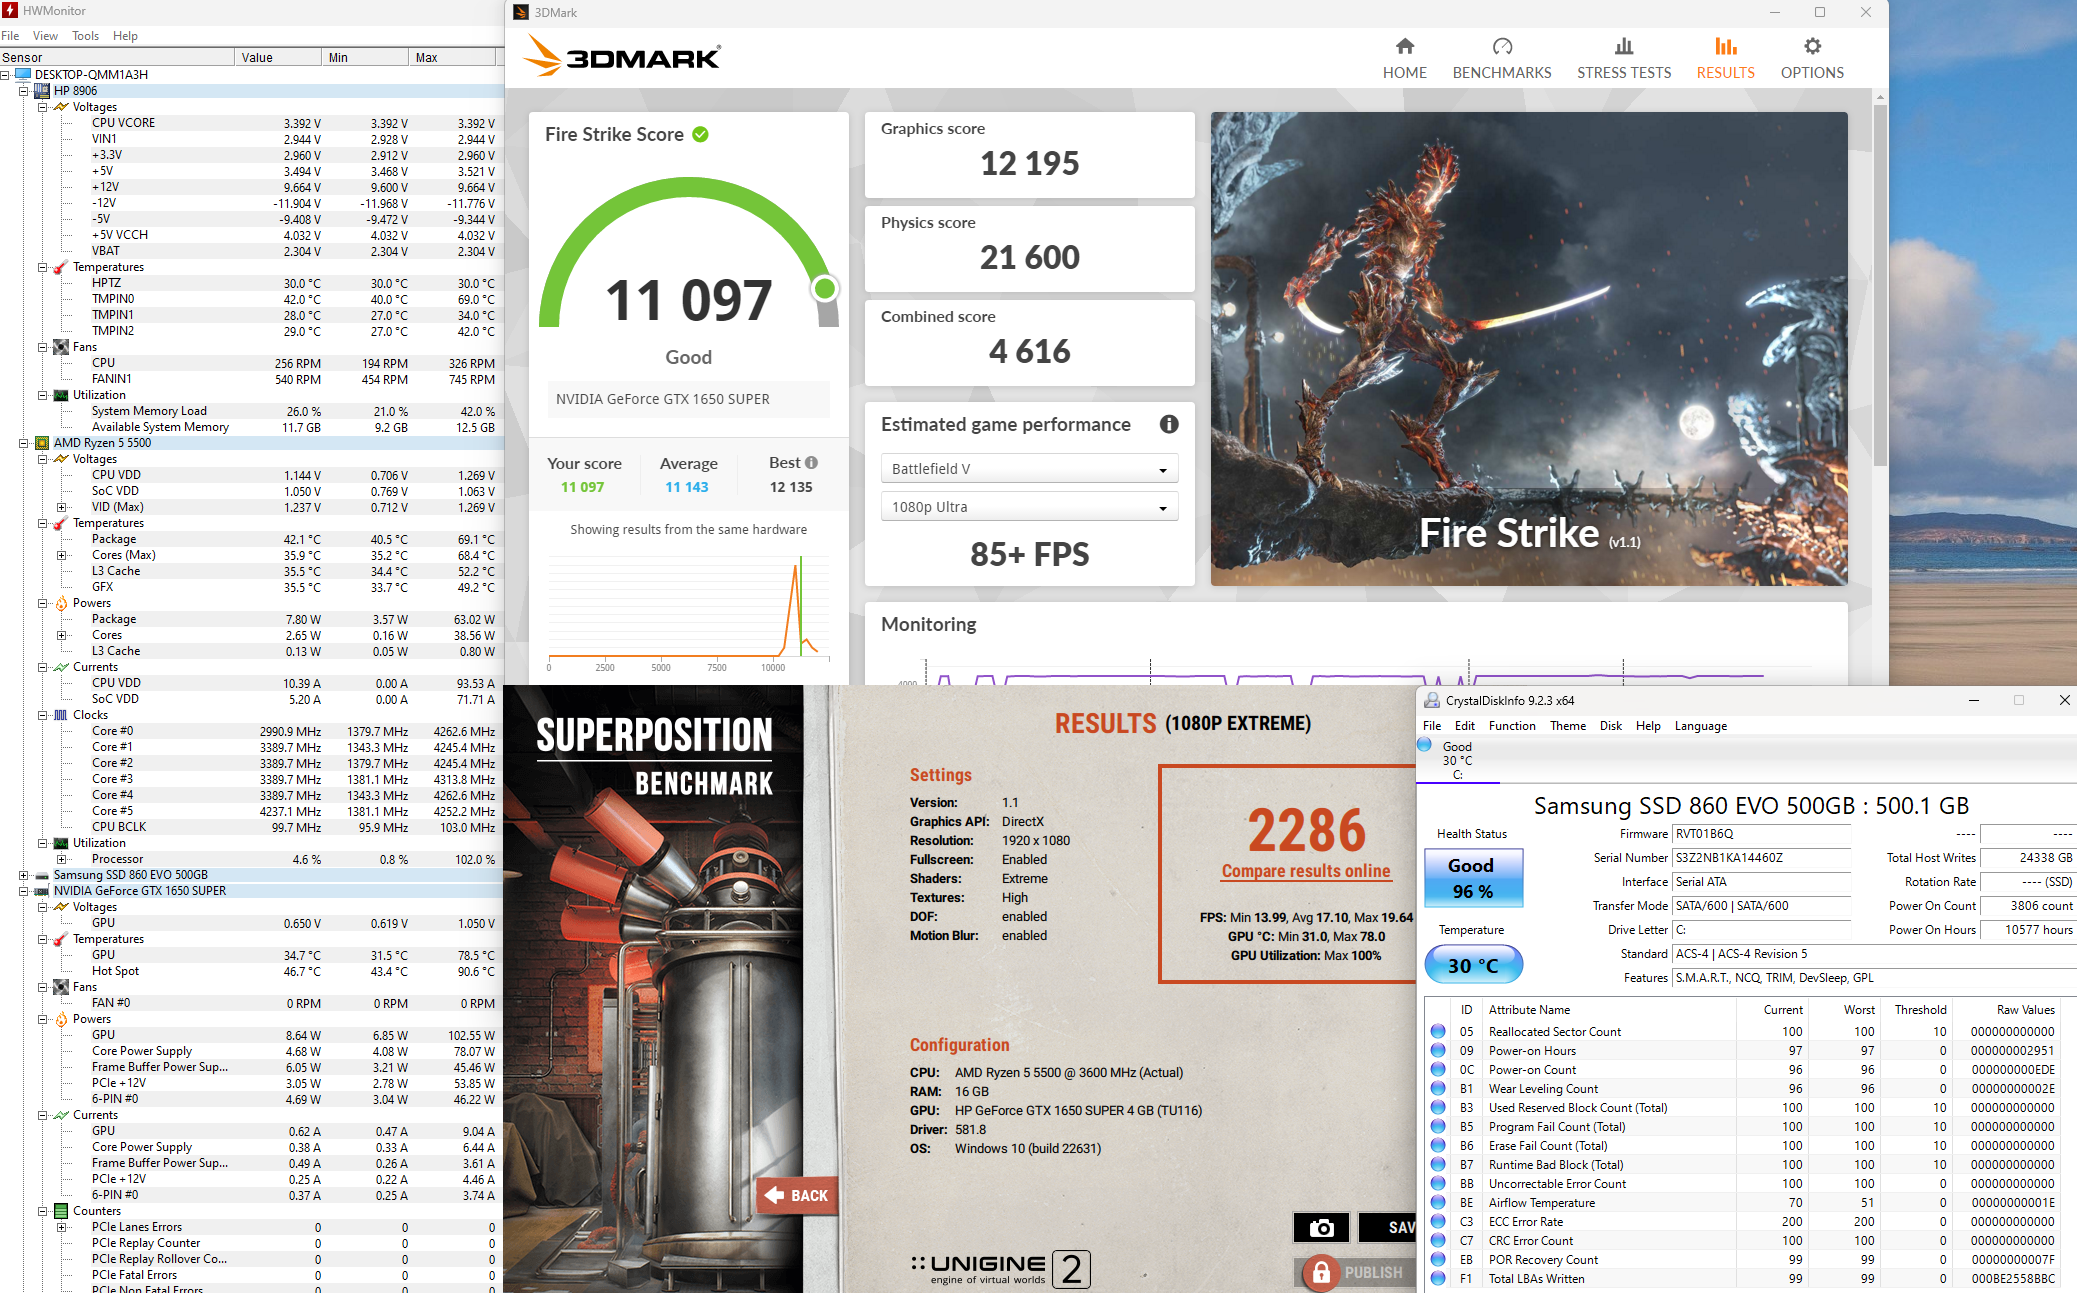Open the 1080p Ultra preset dropdown
2077x1293 pixels.
coord(1028,507)
